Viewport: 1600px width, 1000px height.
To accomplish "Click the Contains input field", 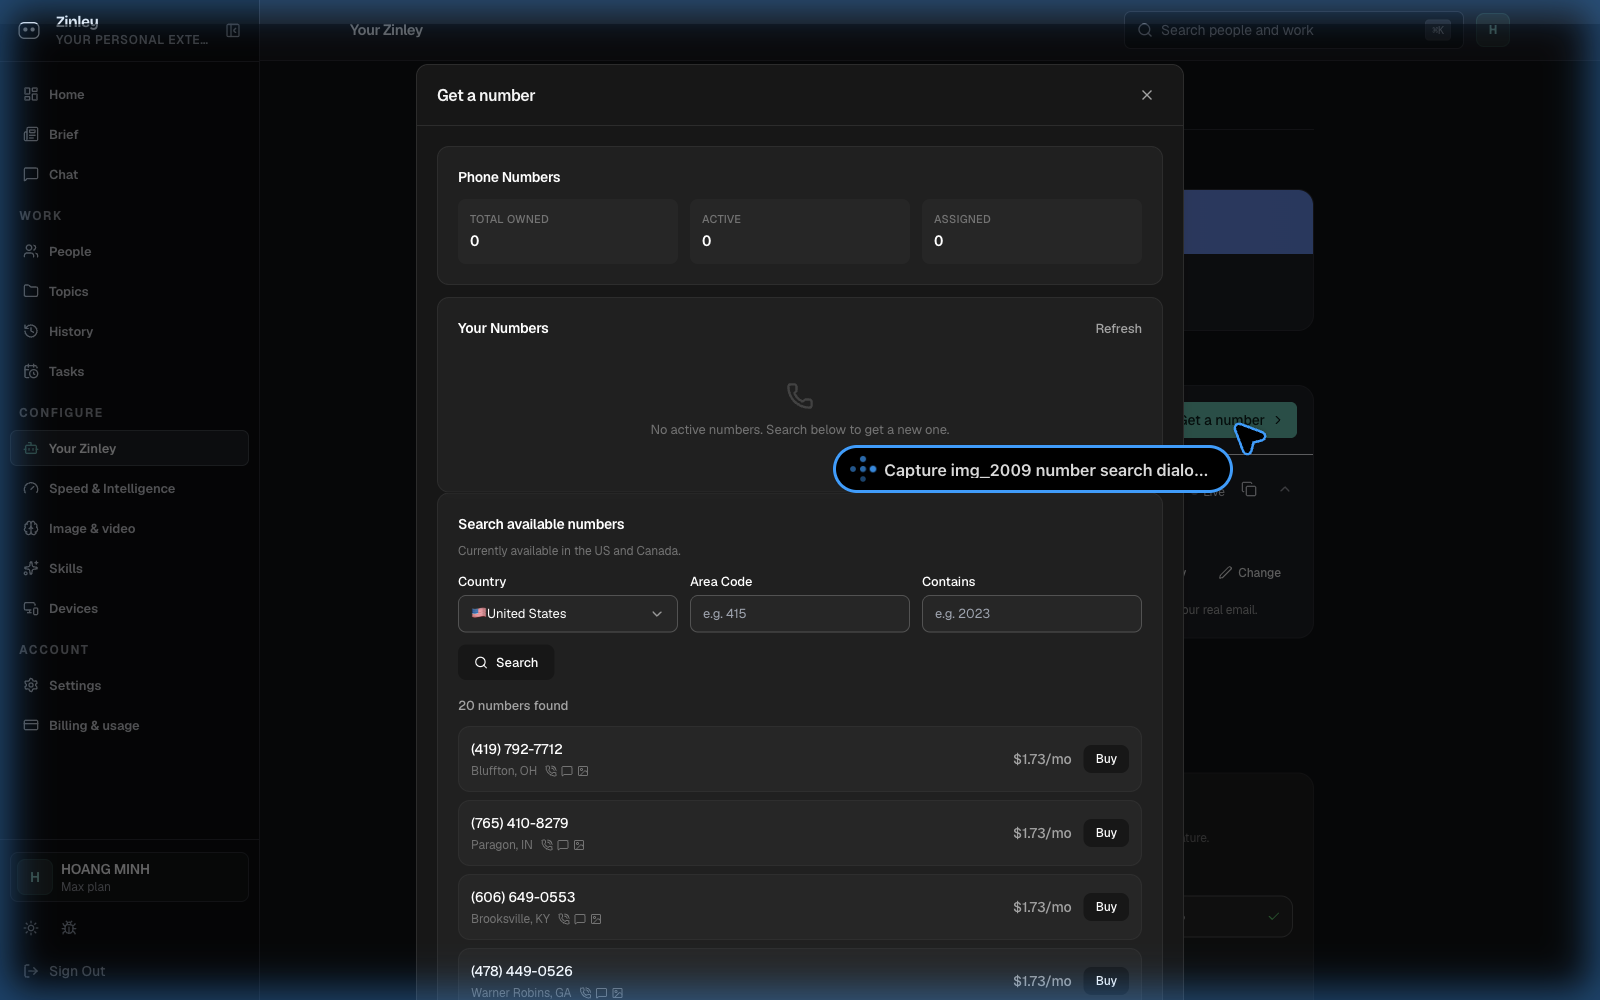I will coord(1032,614).
